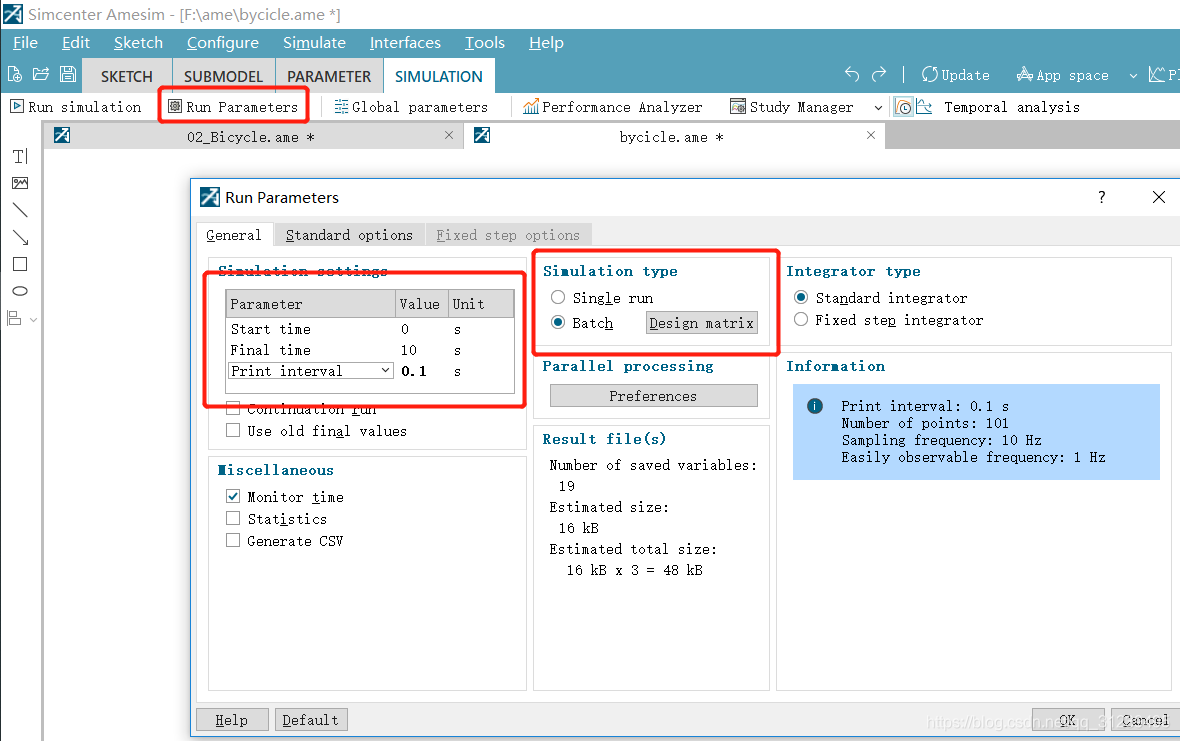Image resolution: width=1180 pixels, height=741 pixels.
Task: Click the Final time value 10
Action: tap(409, 350)
